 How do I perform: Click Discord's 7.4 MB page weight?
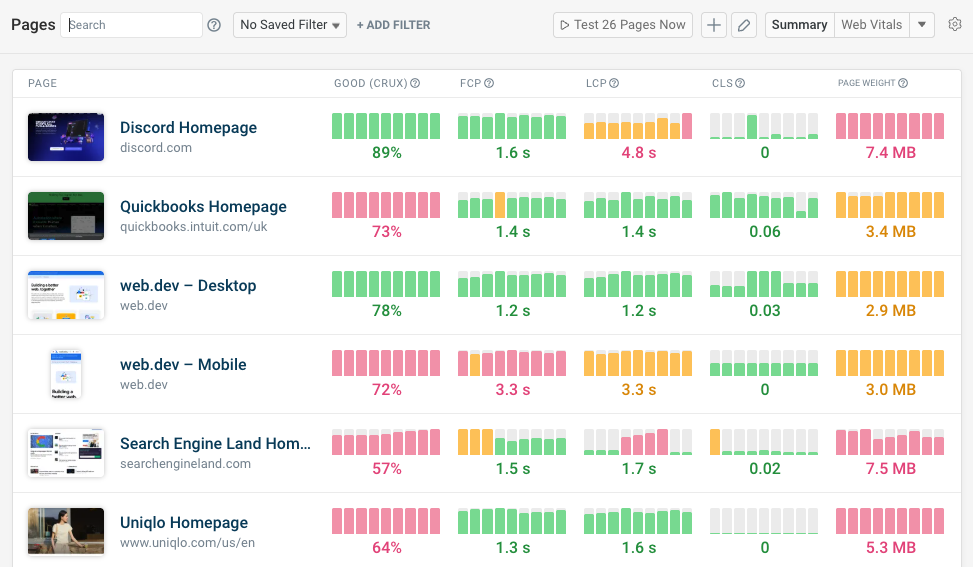point(890,153)
